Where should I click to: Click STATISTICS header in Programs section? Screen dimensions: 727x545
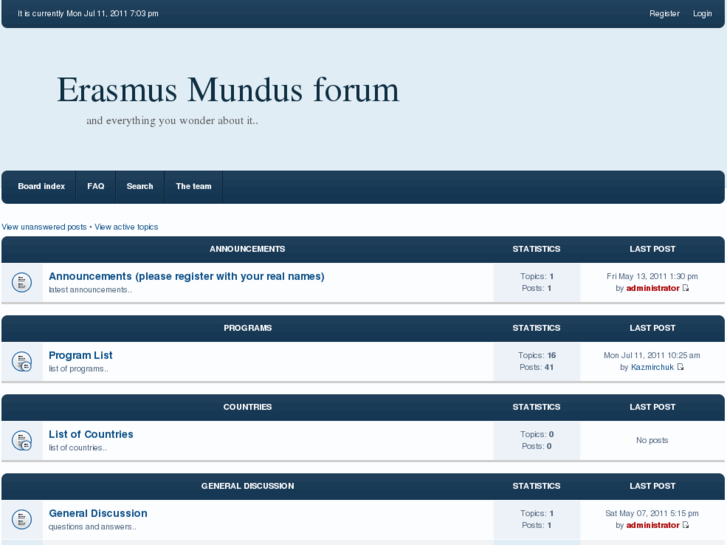click(x=536, y=328)
